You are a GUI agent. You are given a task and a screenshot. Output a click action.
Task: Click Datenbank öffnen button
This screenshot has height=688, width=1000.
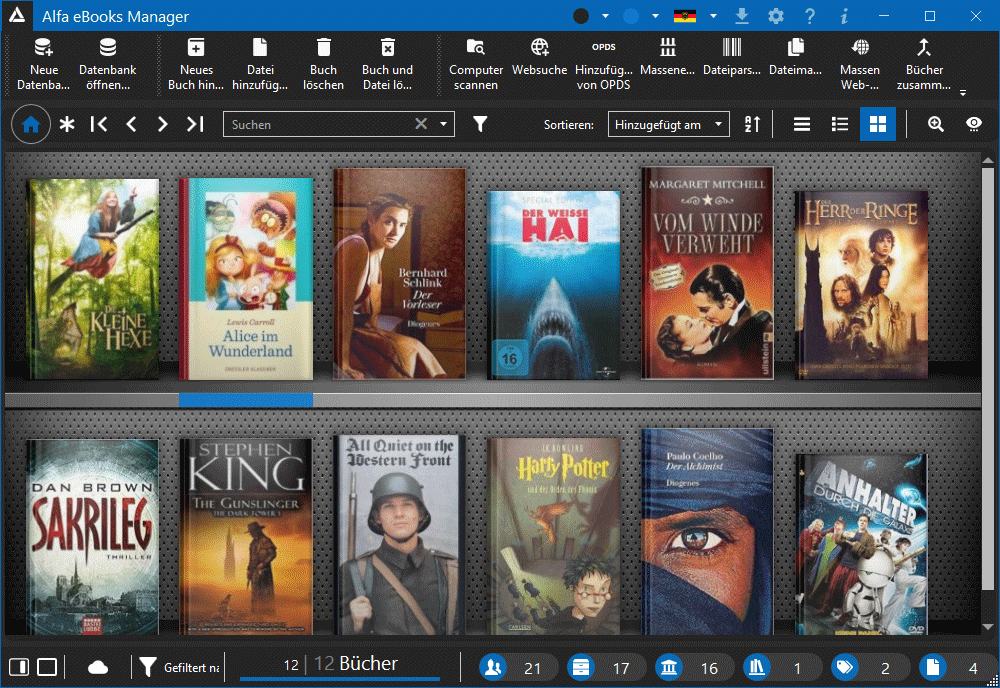pyautogui.click(x=107, y=62)
